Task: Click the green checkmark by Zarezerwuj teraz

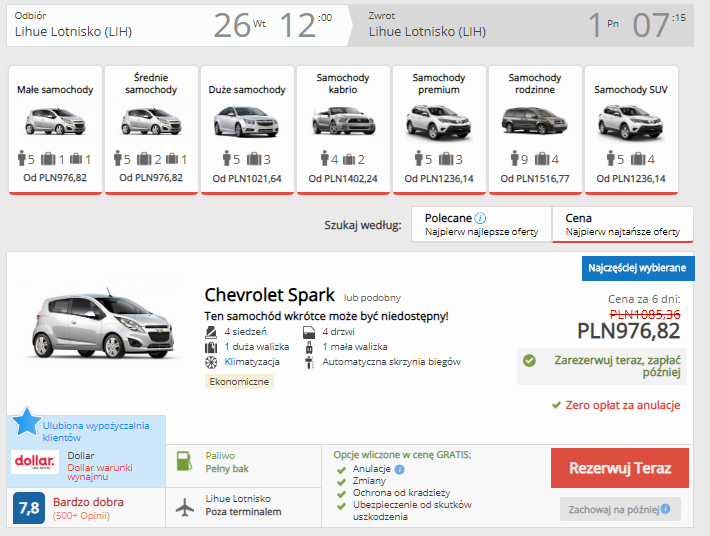Action: 529,360
